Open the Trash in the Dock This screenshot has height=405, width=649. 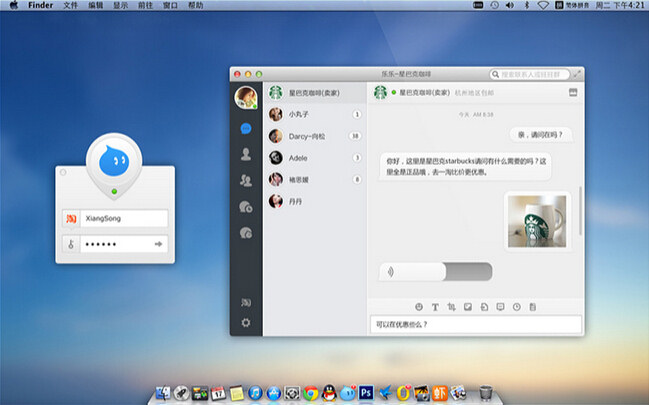pyautogui.click(x=486, y=393)
